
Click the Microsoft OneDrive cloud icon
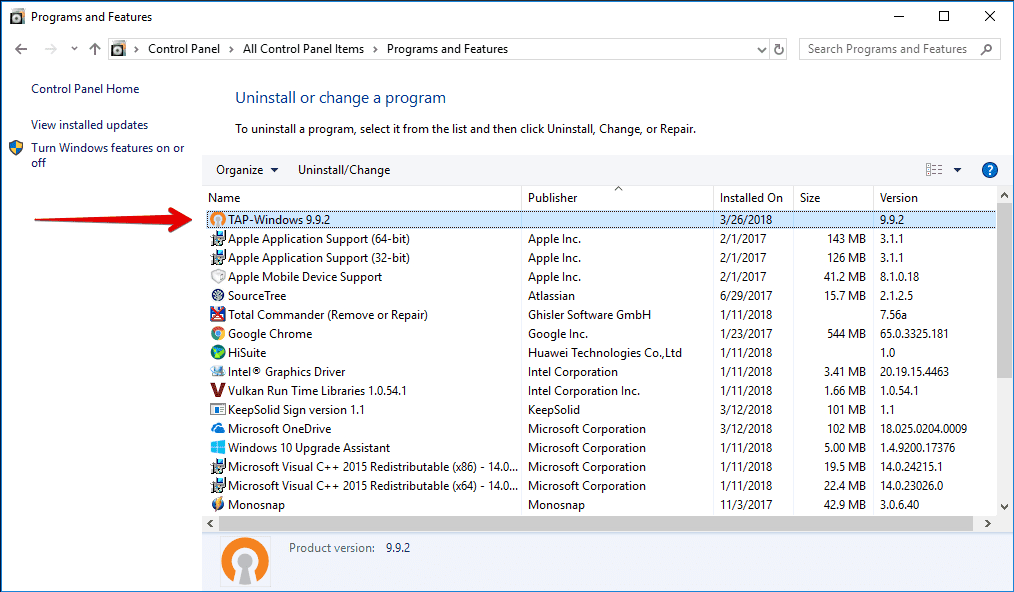click(x=217, y=428)
